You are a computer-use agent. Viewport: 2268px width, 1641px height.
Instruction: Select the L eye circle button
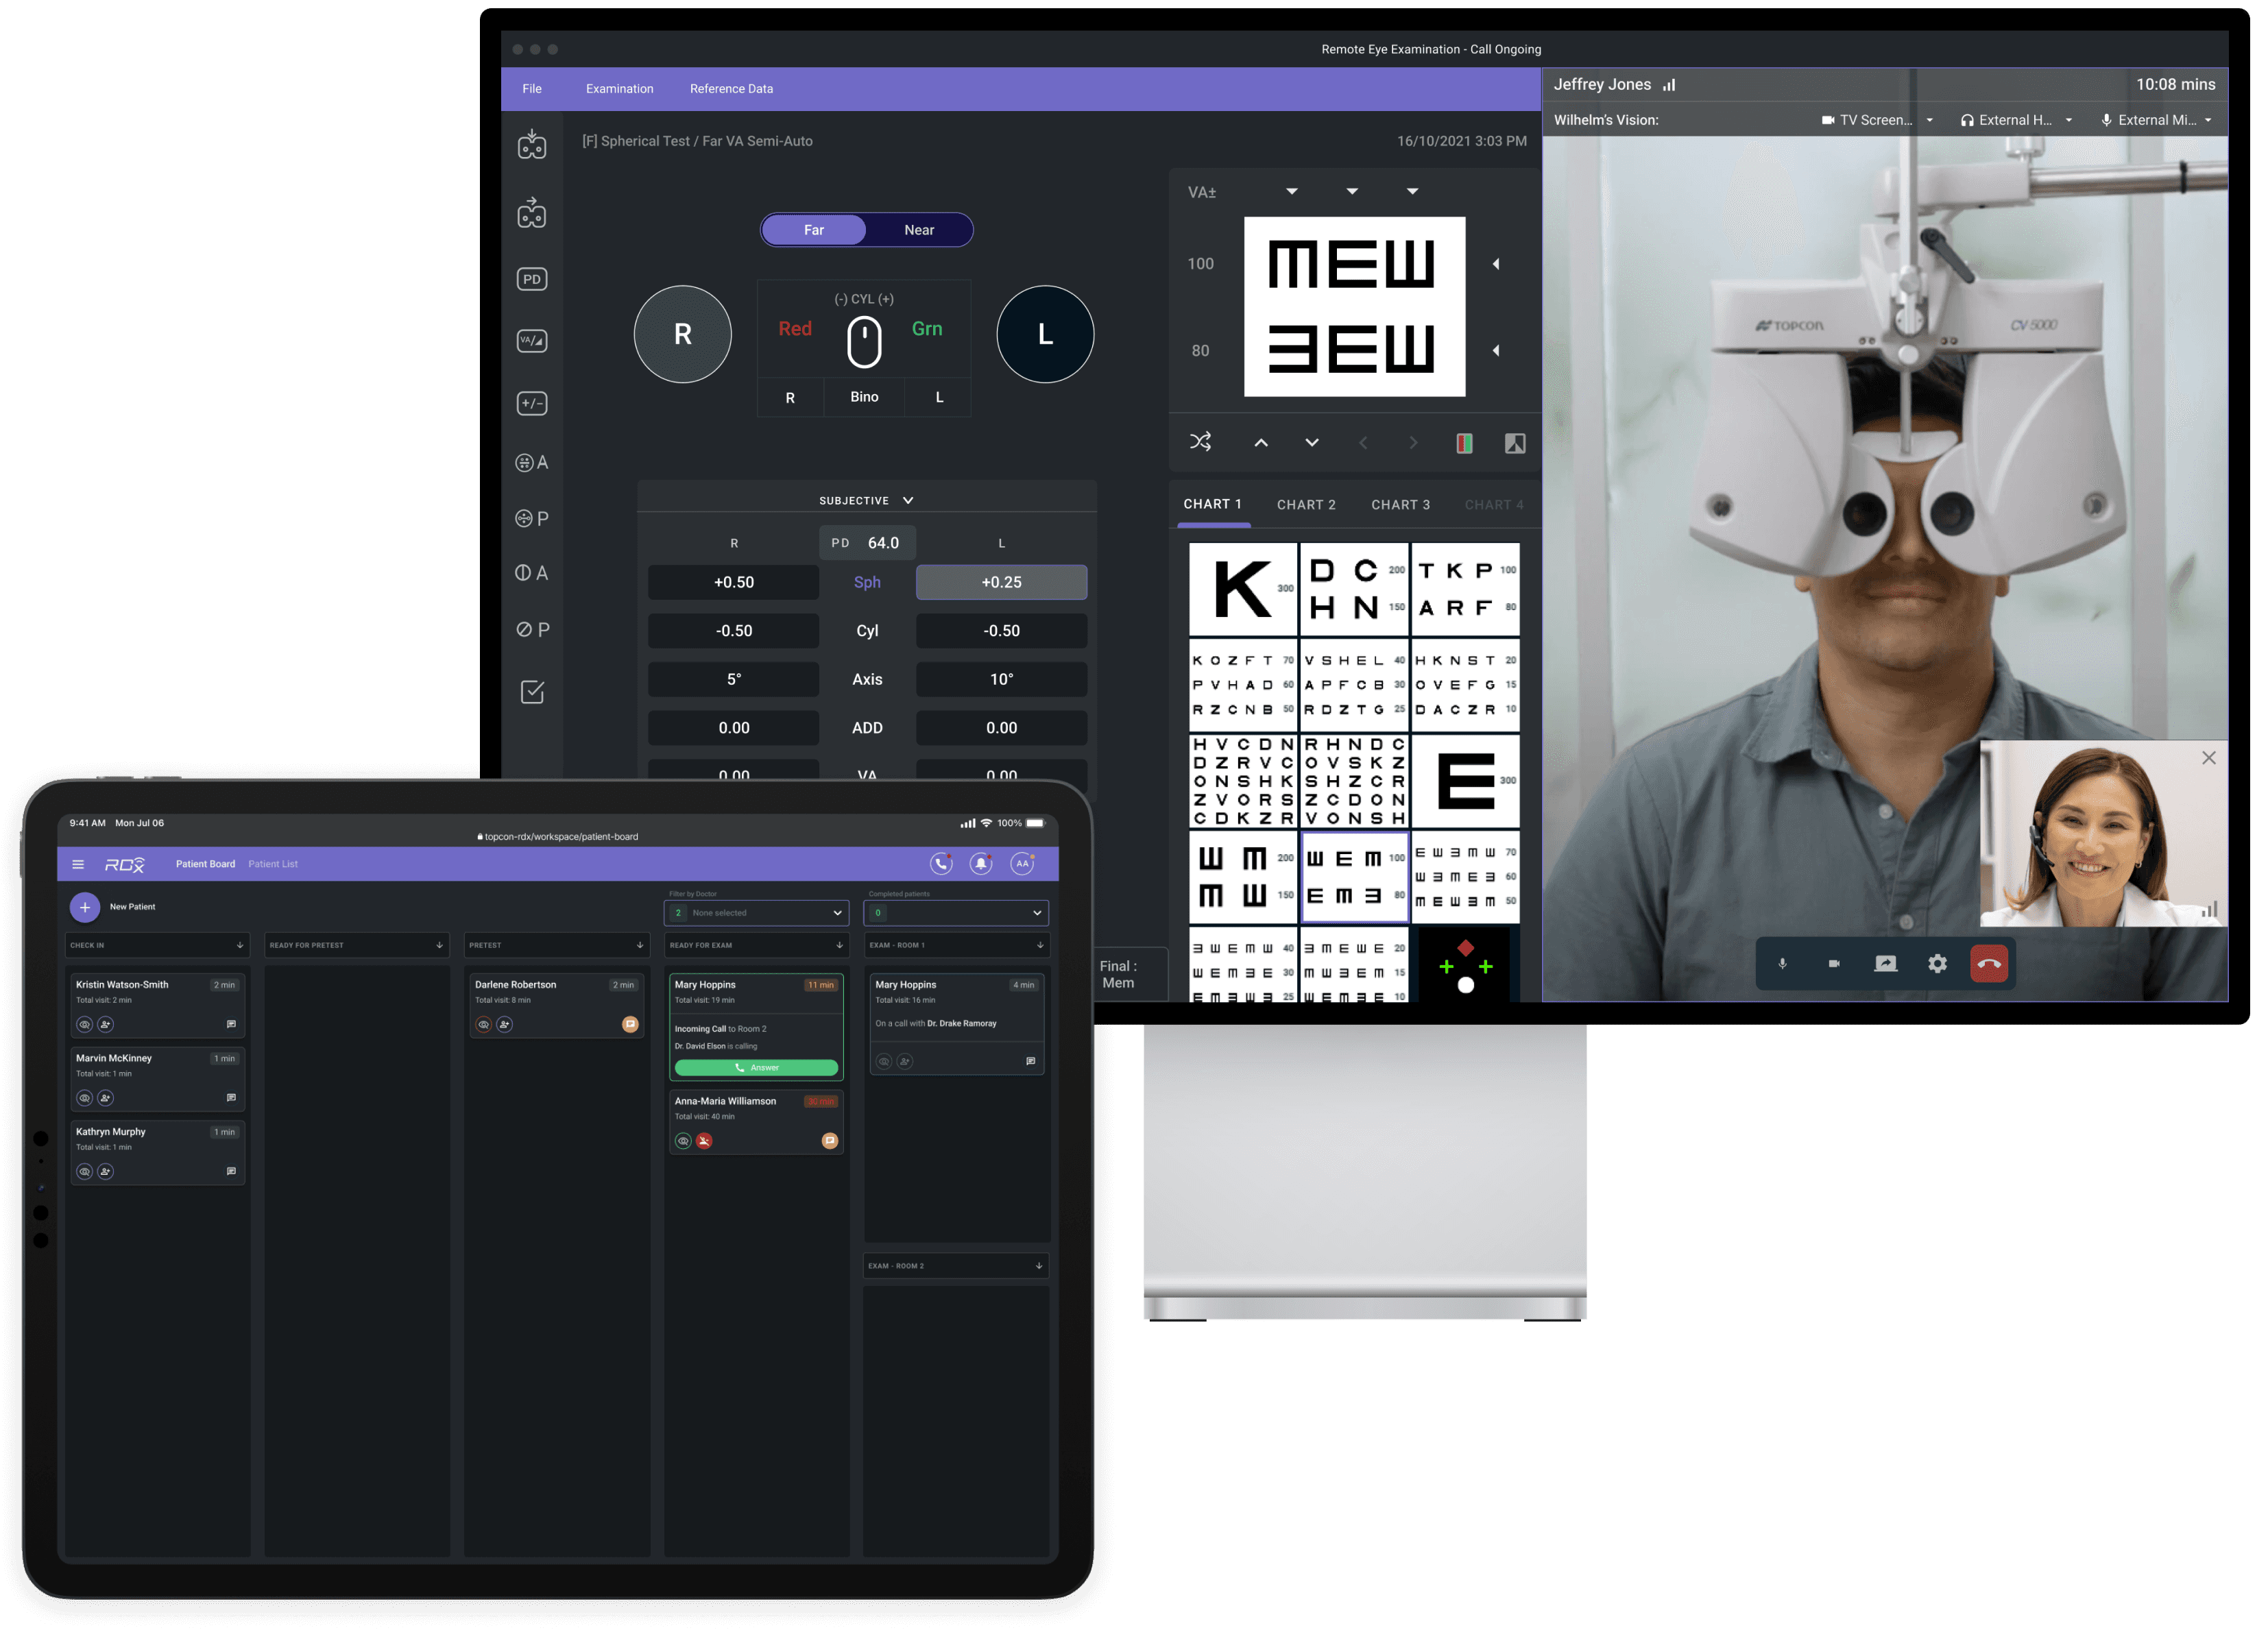(1044, 334)
